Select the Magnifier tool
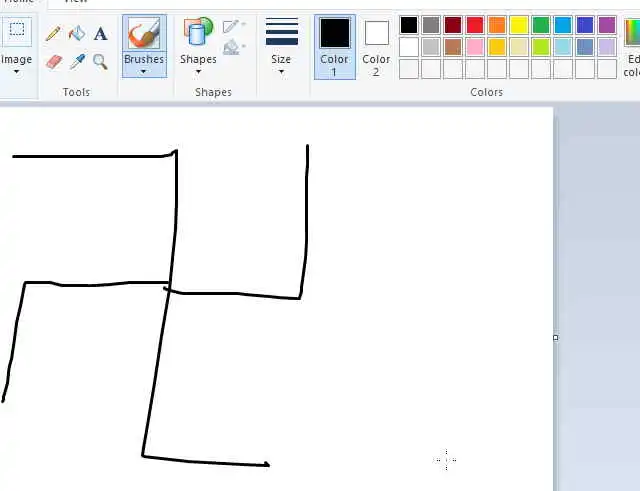 (100, 62)
